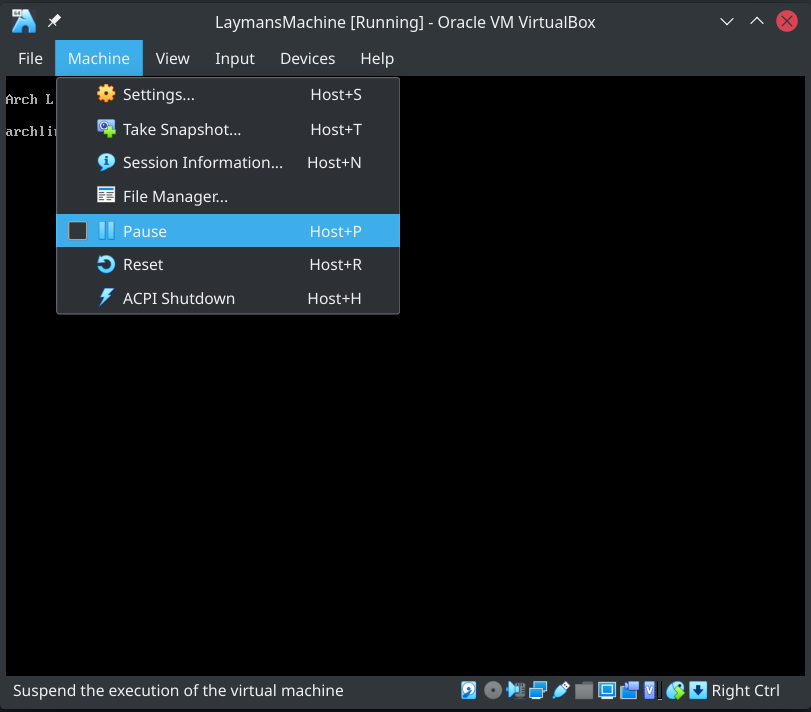
Task: Click the ACPI Shutdown lightning icon
Action: pyautogui.click(x=106, y=297)
